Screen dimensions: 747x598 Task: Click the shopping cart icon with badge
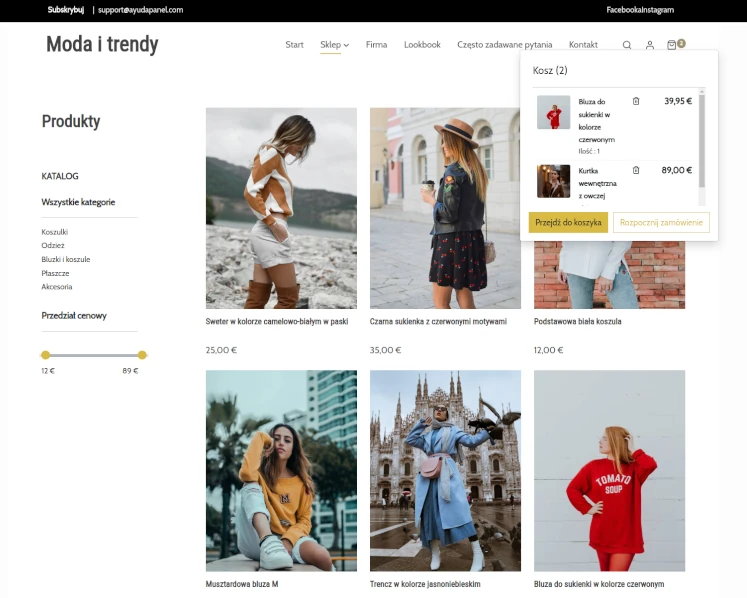(x=673, y=45)
